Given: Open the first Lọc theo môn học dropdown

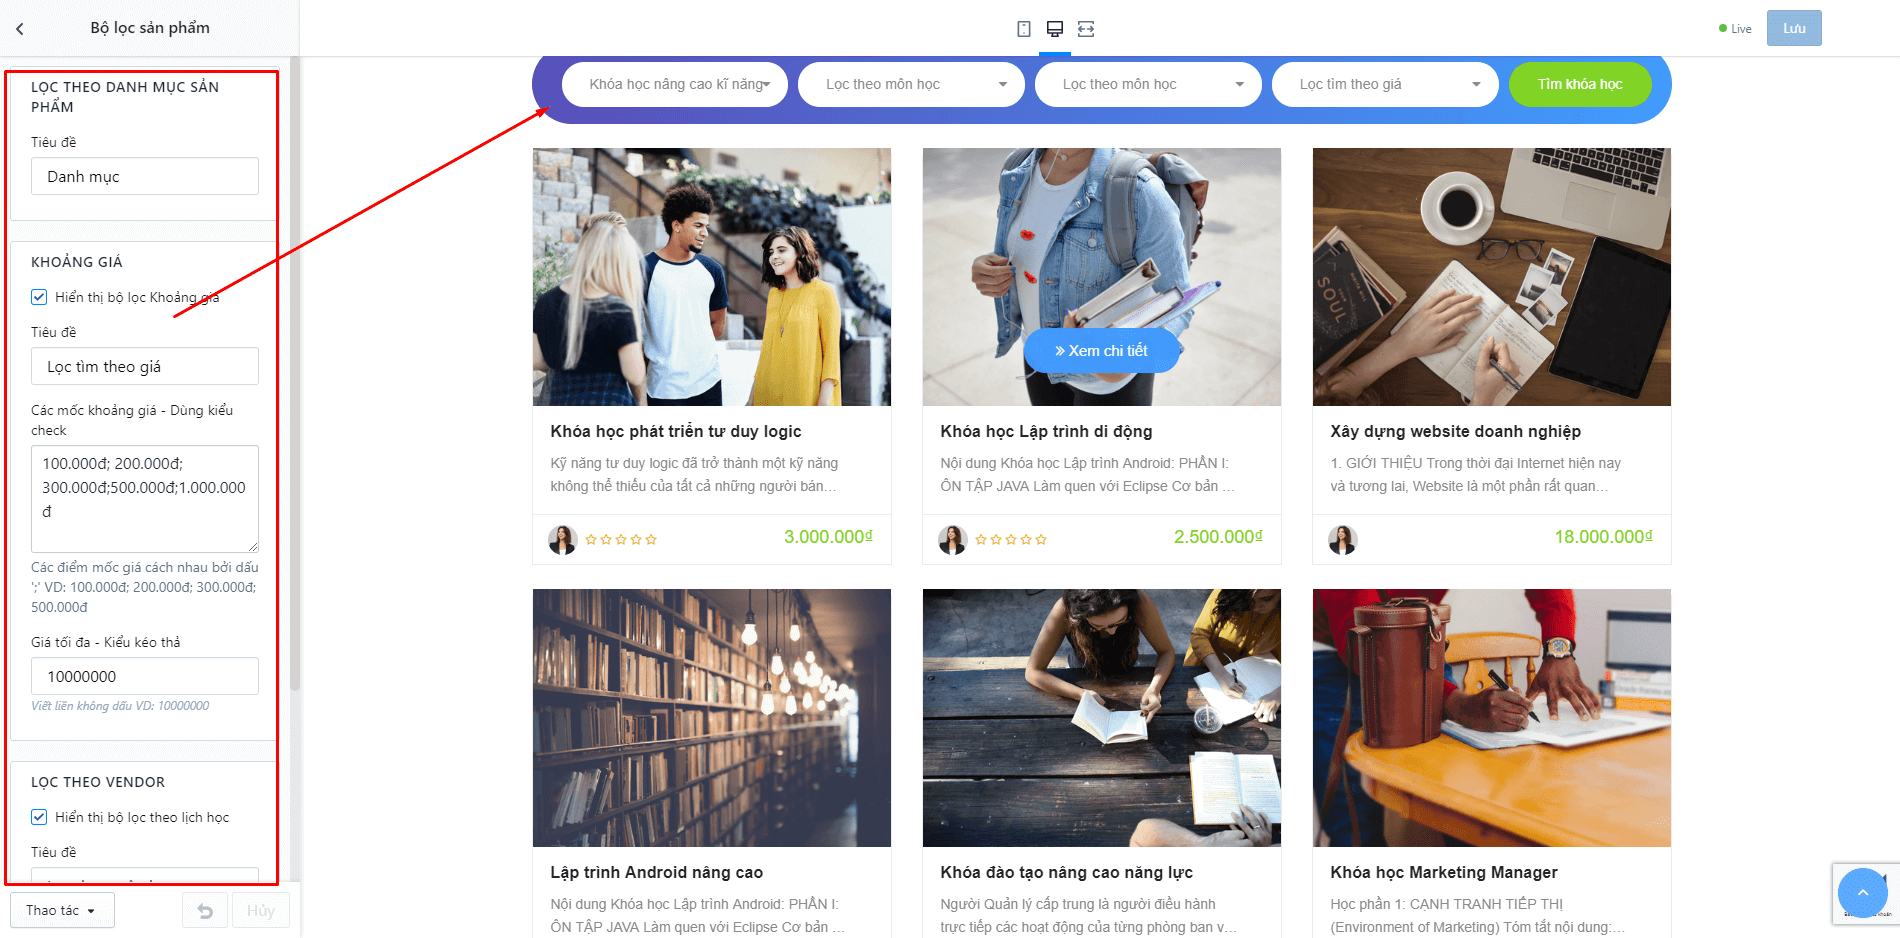Looking at the screenshot, I should [911, 84].
